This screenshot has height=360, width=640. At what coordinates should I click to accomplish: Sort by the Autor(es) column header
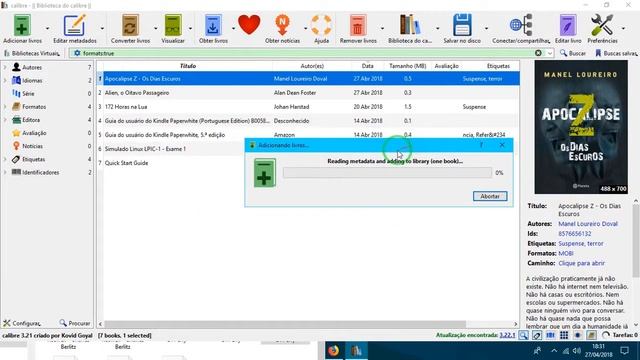pyautogui.click(x=312, y=66)
